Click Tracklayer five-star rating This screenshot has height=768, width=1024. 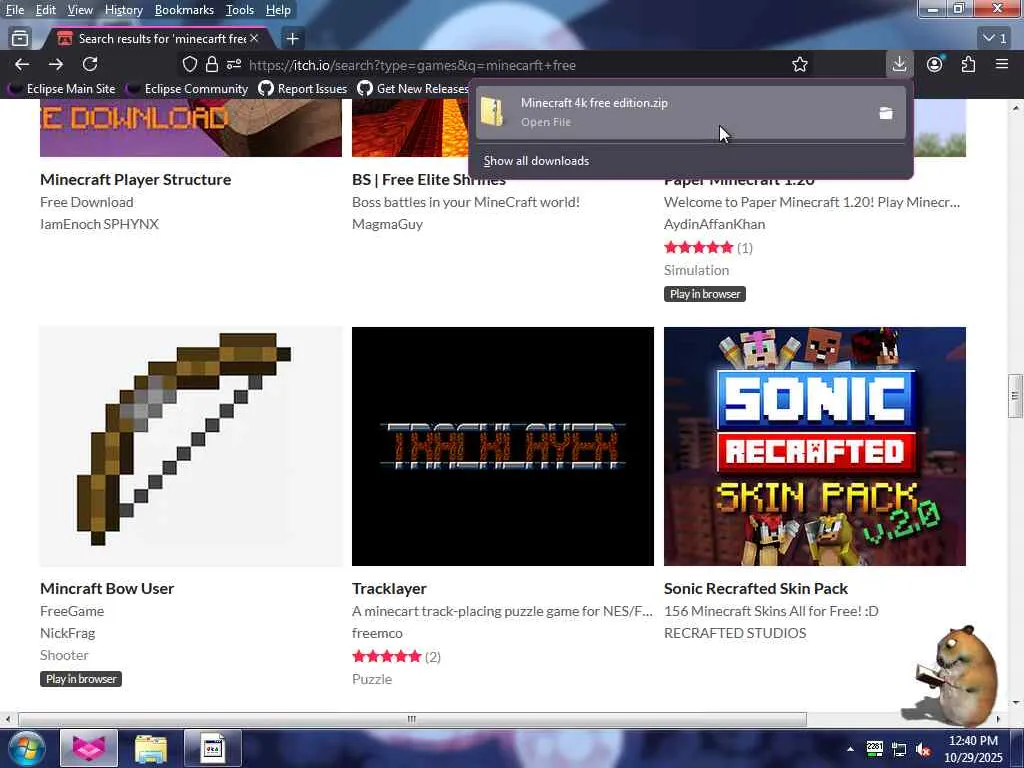tap(387, 656)
